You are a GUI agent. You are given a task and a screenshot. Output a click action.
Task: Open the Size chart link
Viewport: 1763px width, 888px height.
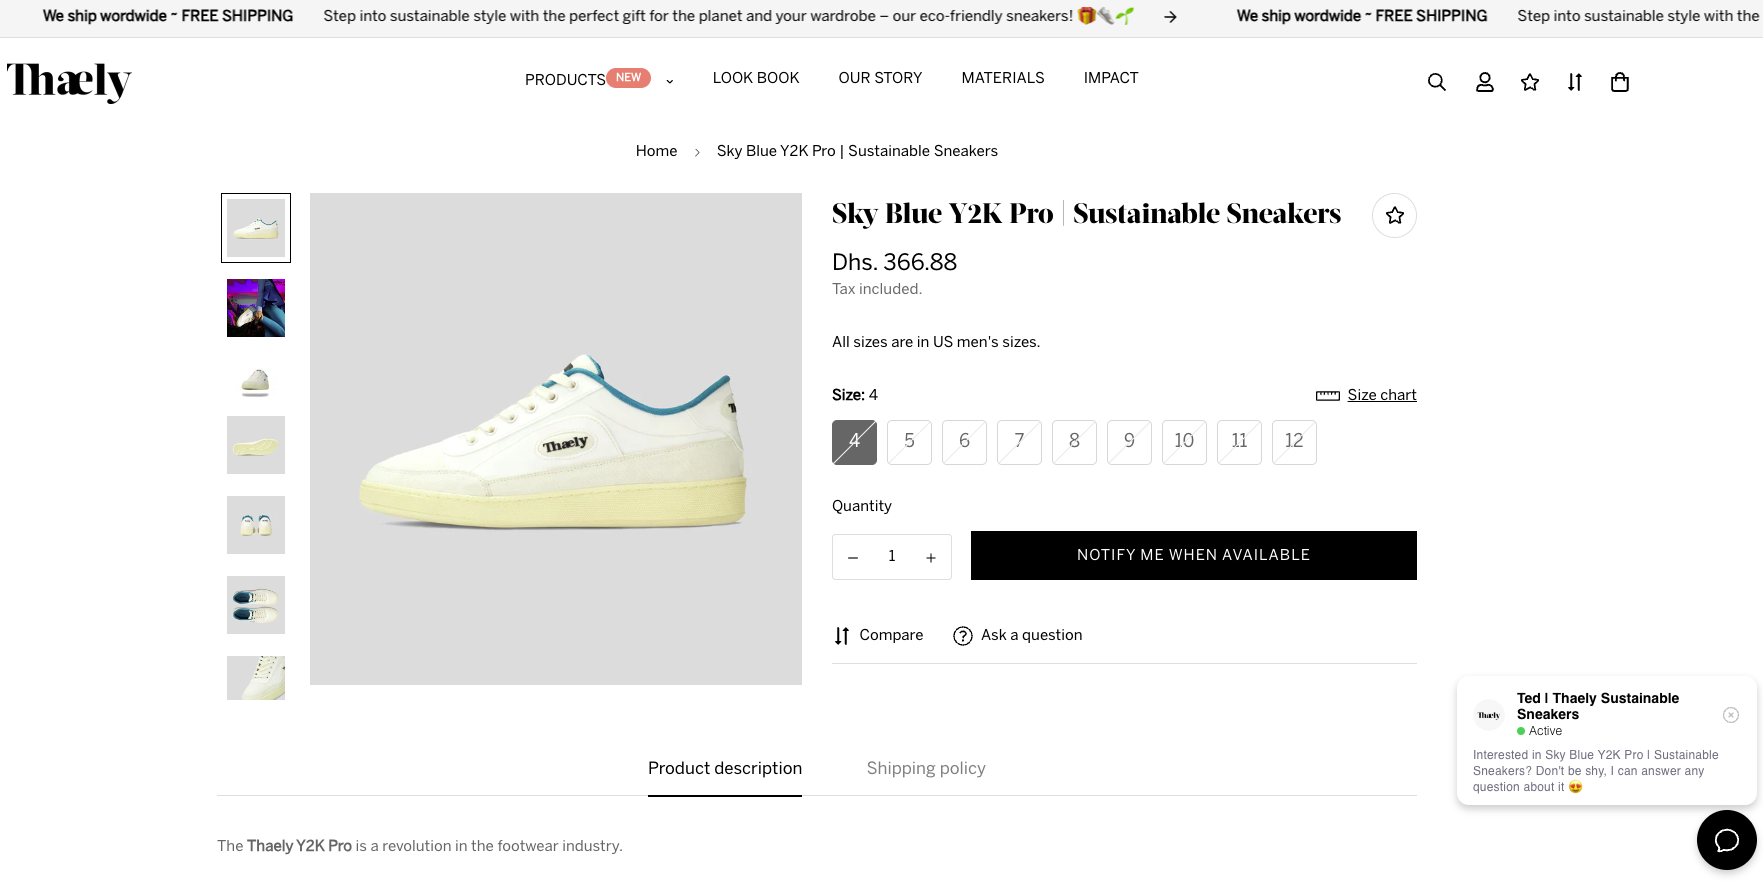(1380, 395)
